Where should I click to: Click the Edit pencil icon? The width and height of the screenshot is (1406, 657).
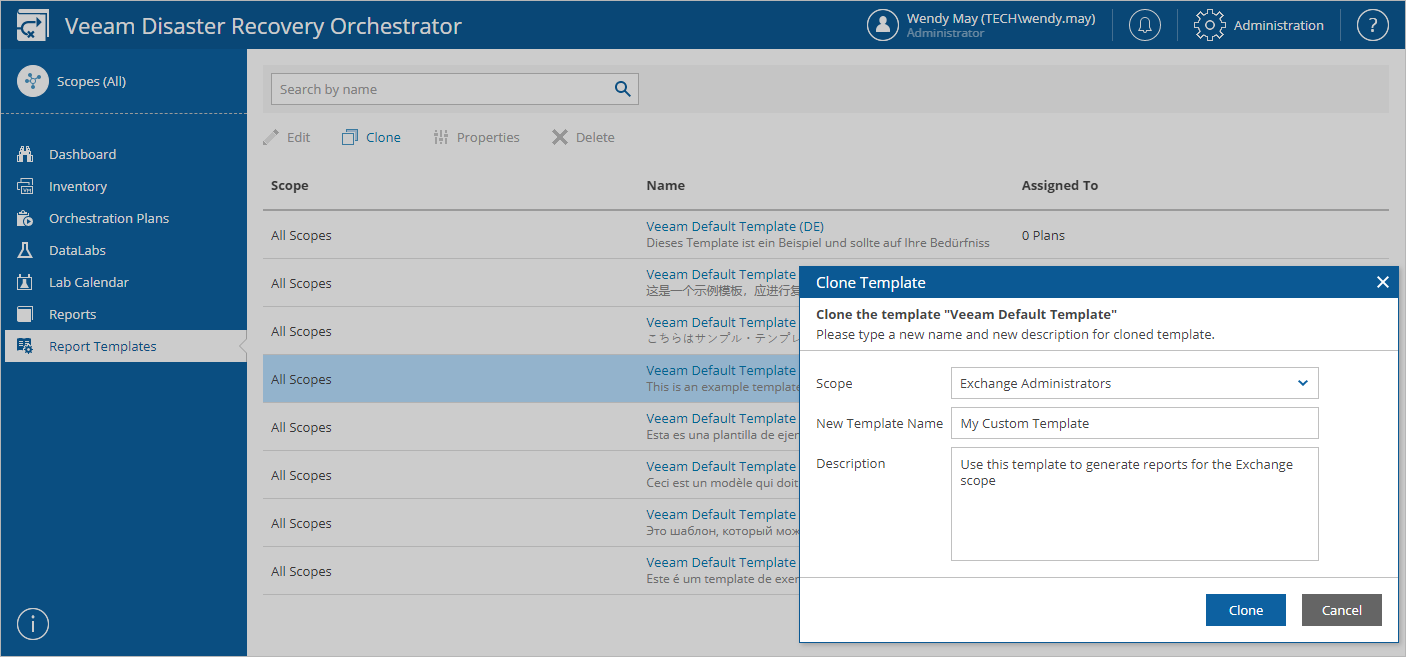coord(271,137)
